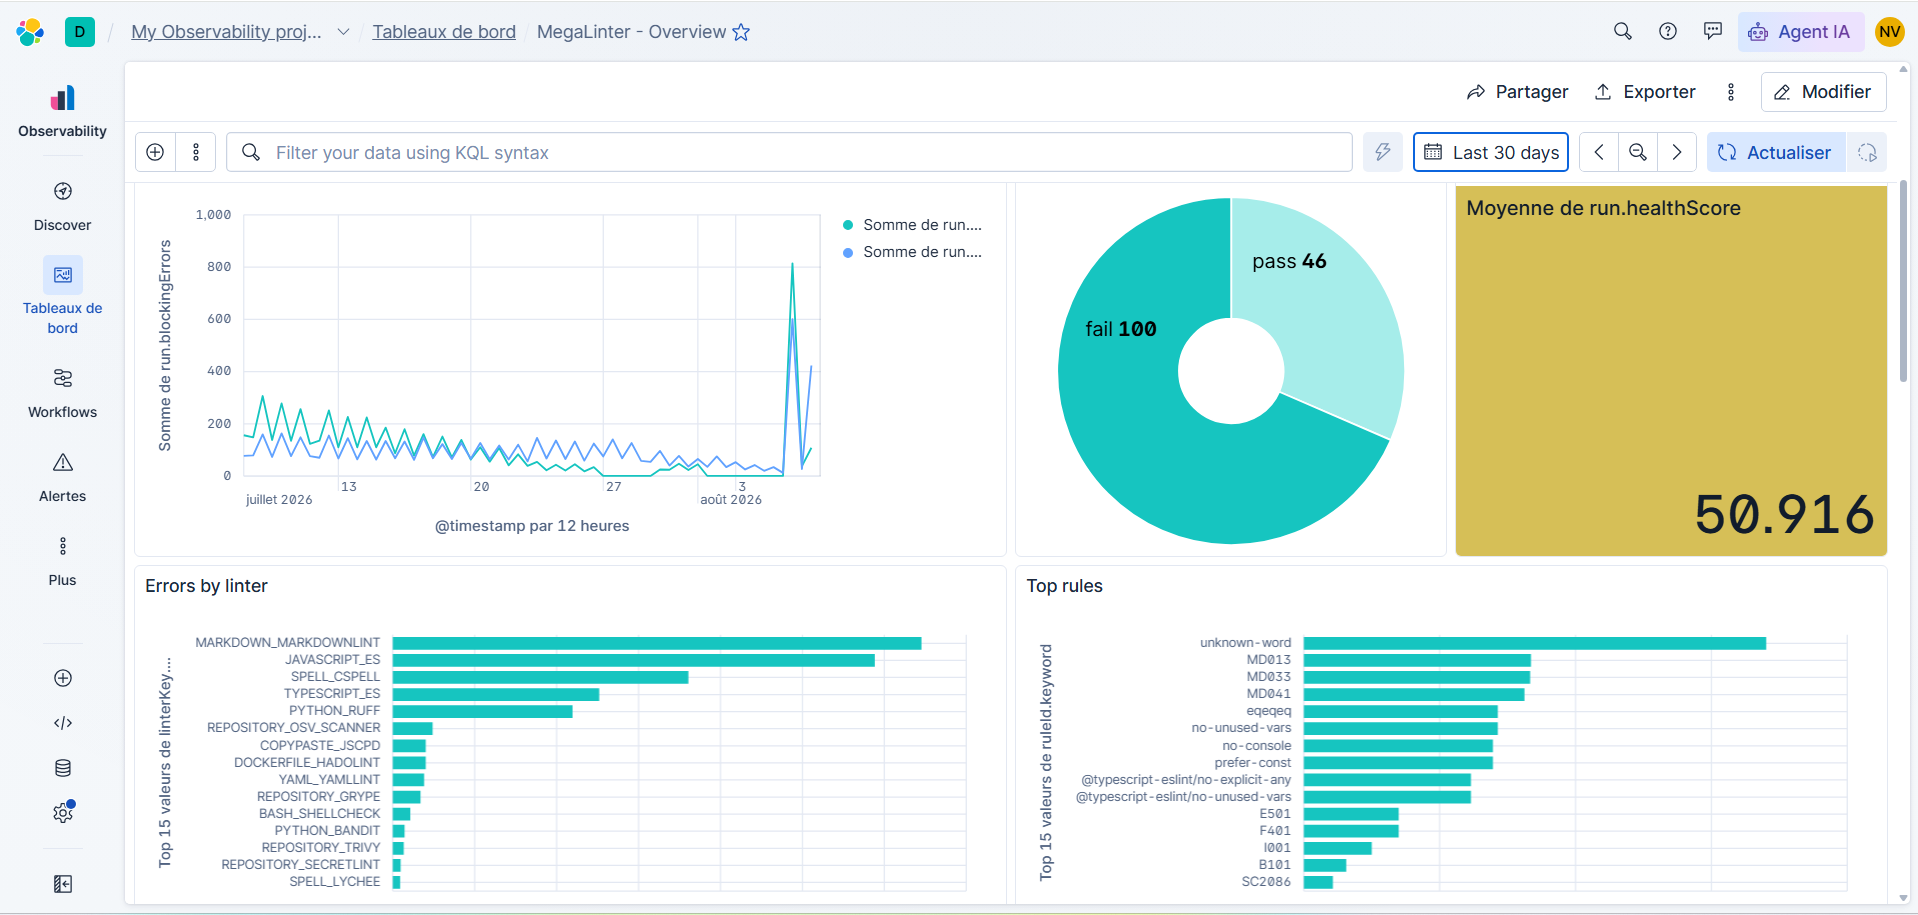Screen dimensions: 1918x915
Task: Click Exporter button
Action: 1645,92
